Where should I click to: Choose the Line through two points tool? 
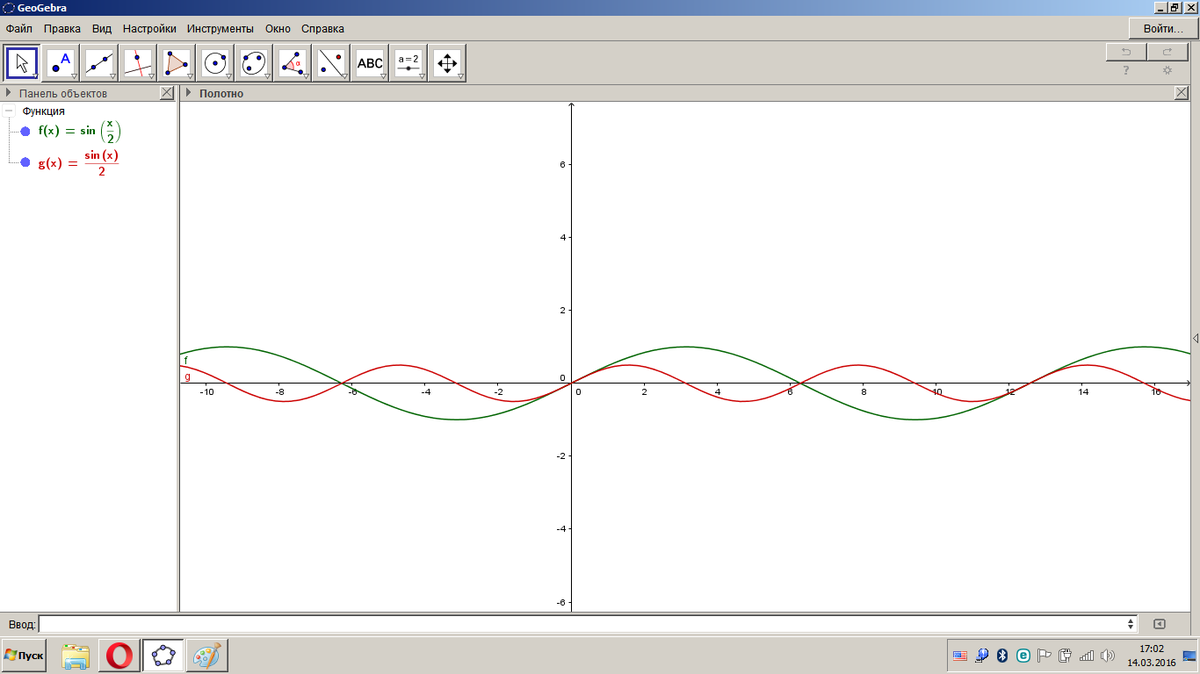99,63
